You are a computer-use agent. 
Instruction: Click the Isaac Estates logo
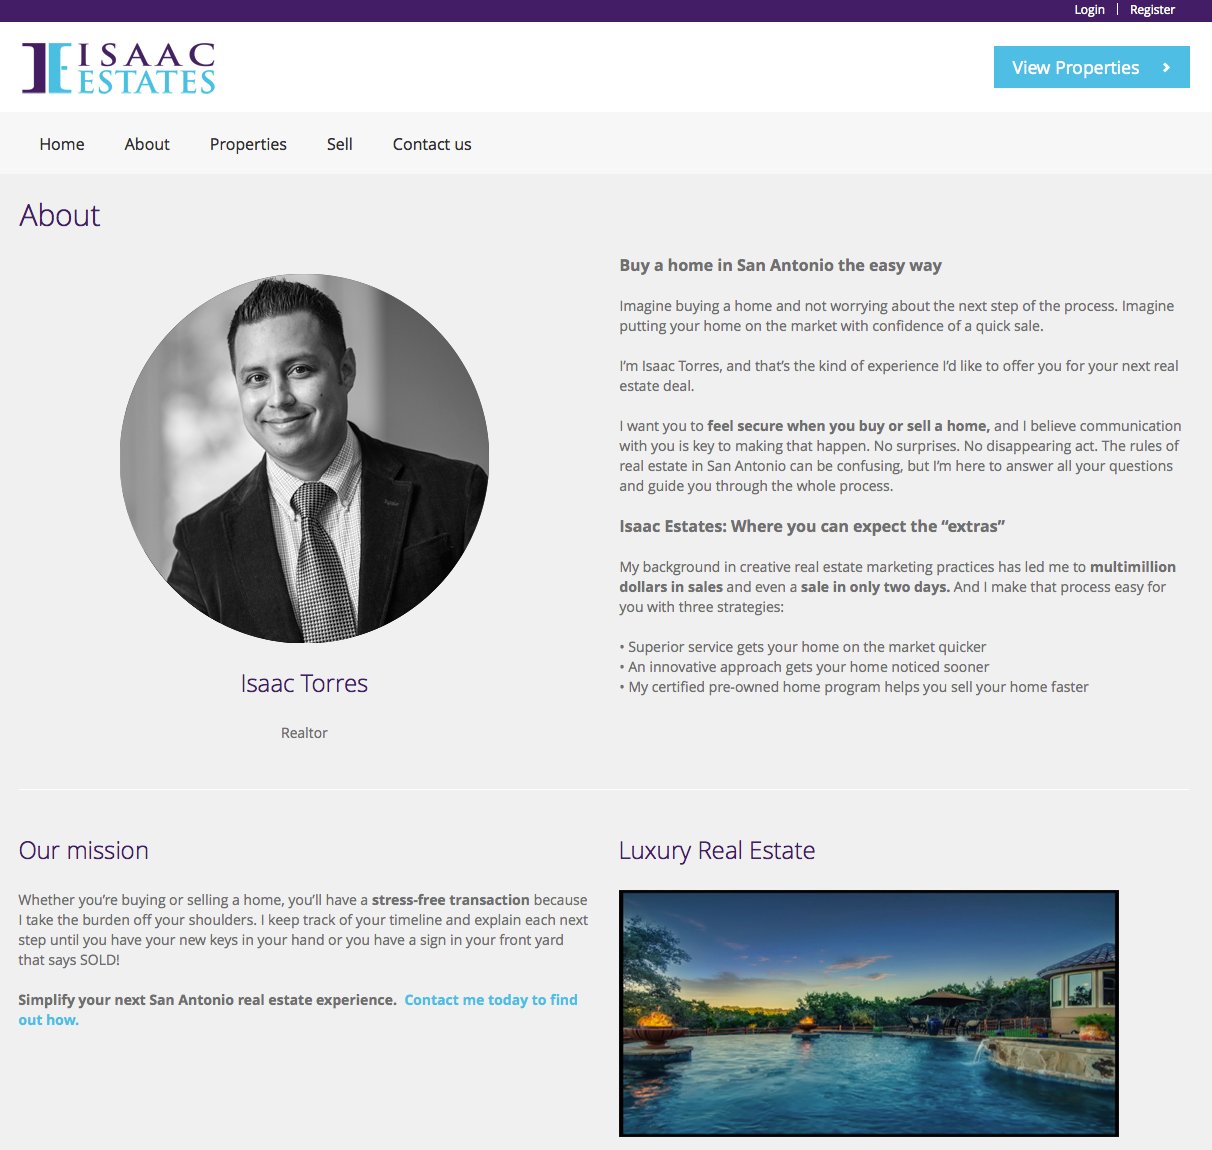click(118, 68)
